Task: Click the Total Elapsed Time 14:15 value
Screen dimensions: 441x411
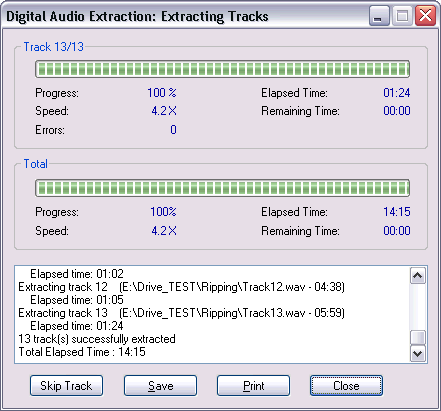Action: (x=397, y=212)
